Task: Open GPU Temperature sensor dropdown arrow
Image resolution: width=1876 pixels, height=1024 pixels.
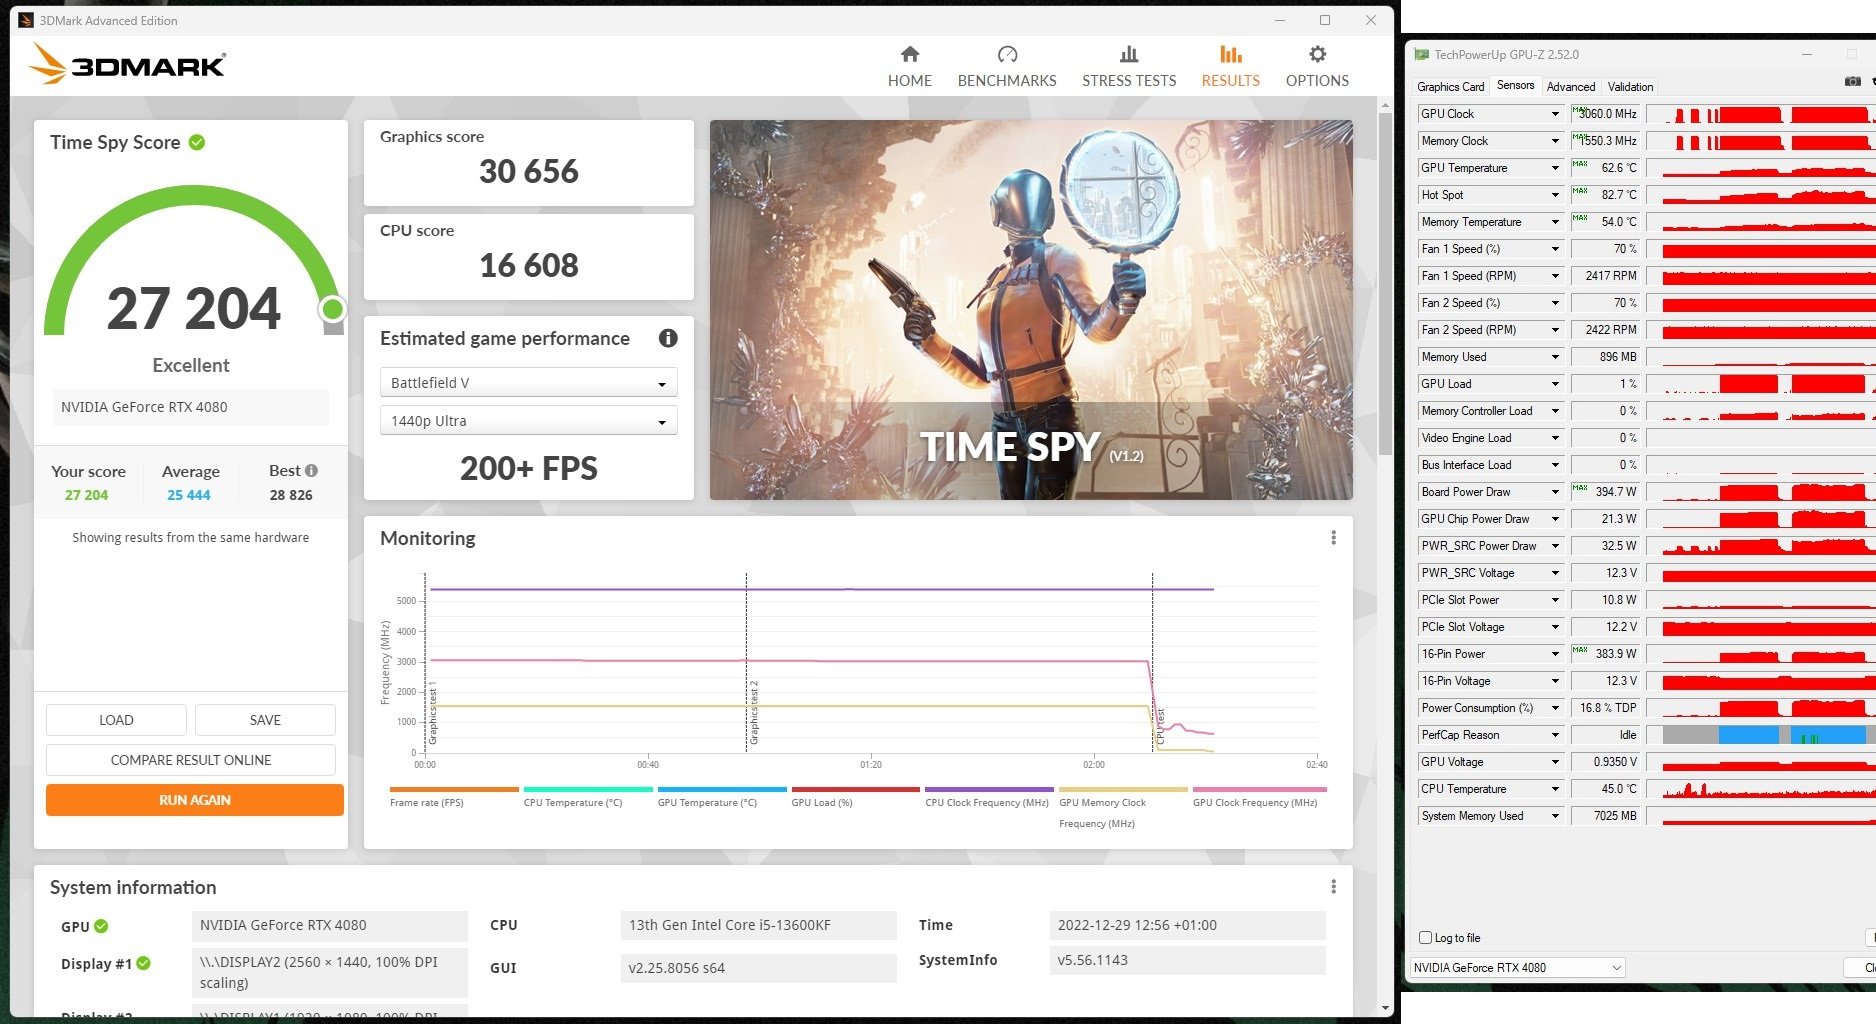Action: tap(1555, 168)
